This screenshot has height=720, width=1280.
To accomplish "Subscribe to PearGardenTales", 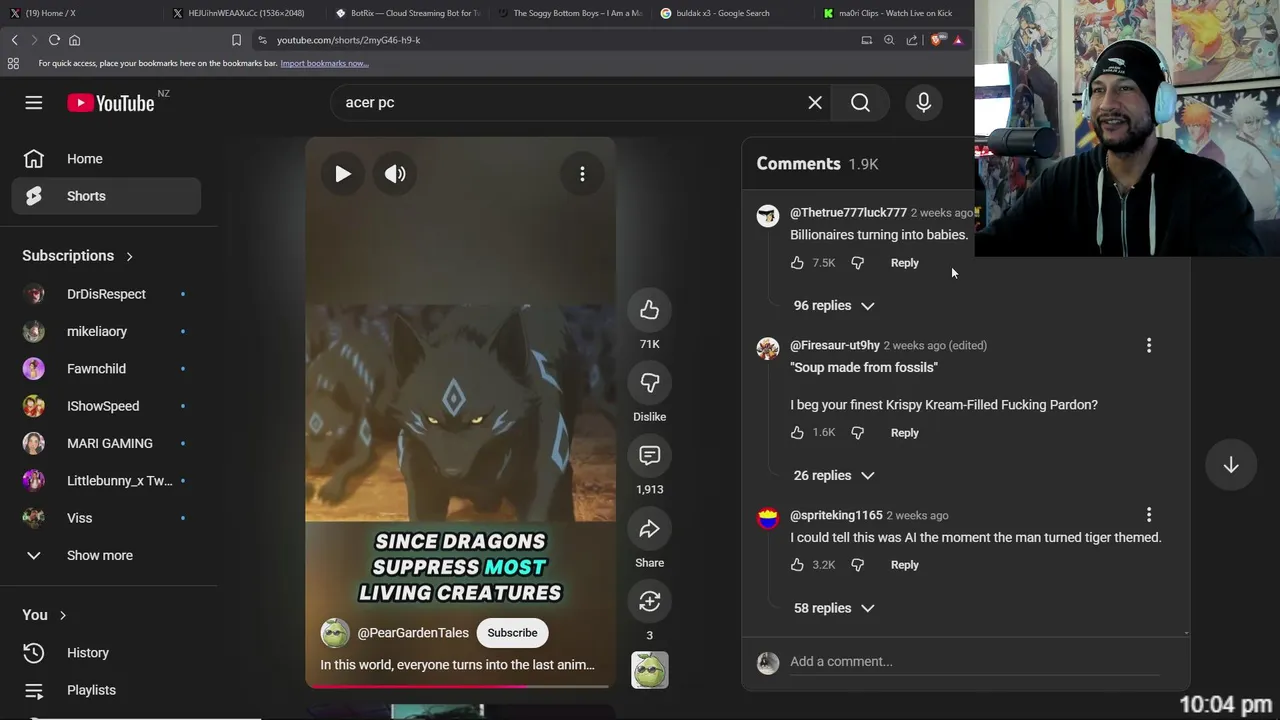I will click(512, 633).
